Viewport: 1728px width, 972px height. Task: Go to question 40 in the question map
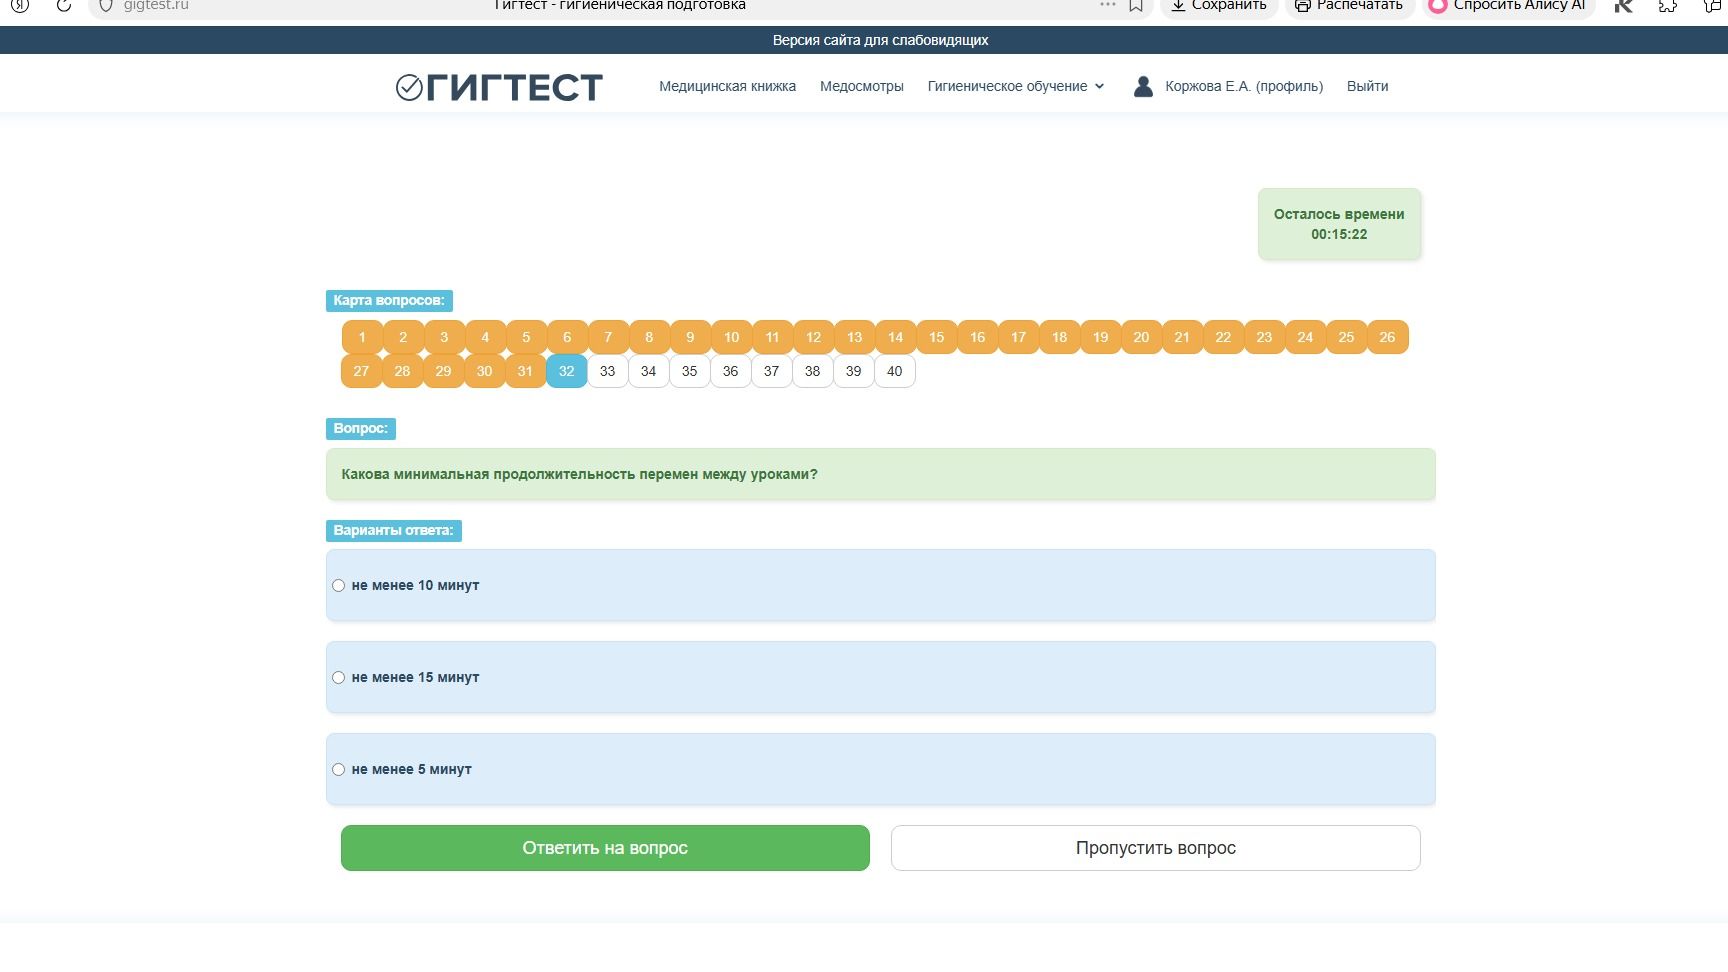894,371
